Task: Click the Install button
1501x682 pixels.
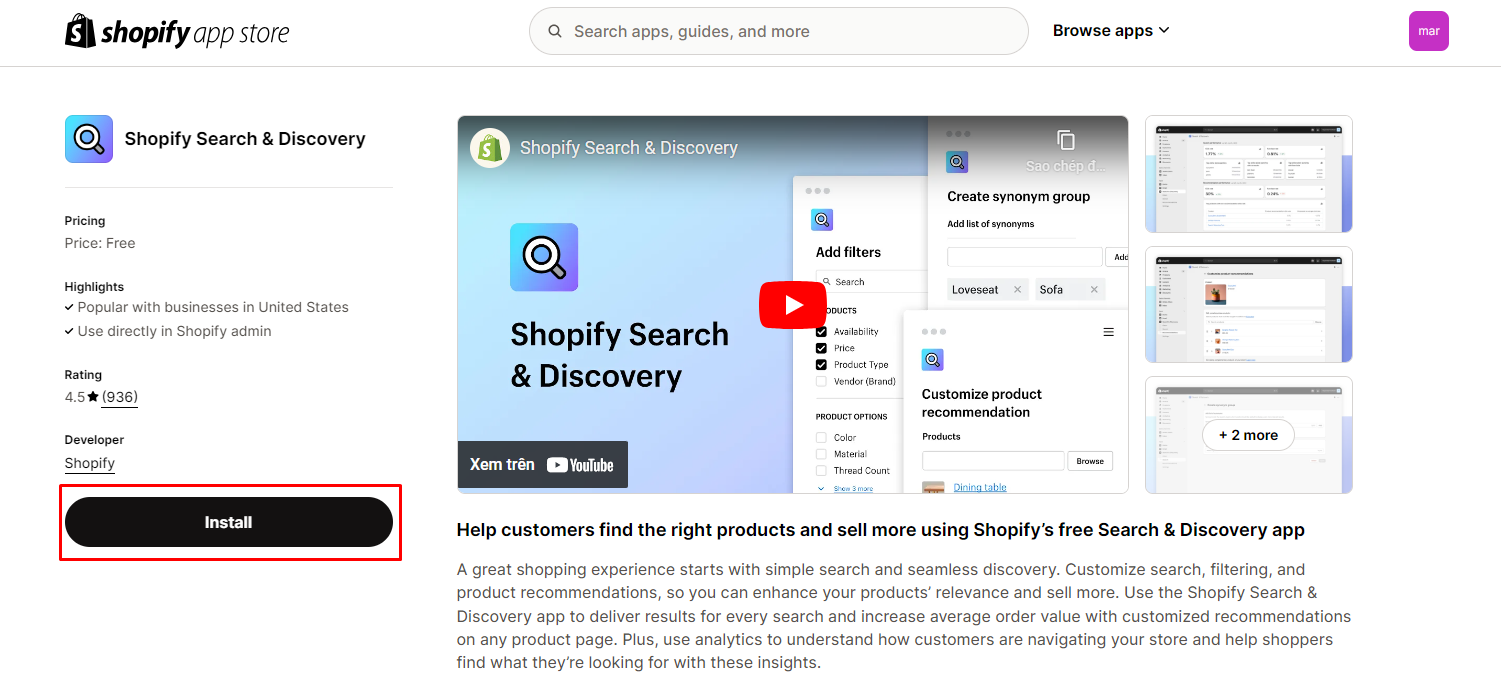Action: [228, 521]
